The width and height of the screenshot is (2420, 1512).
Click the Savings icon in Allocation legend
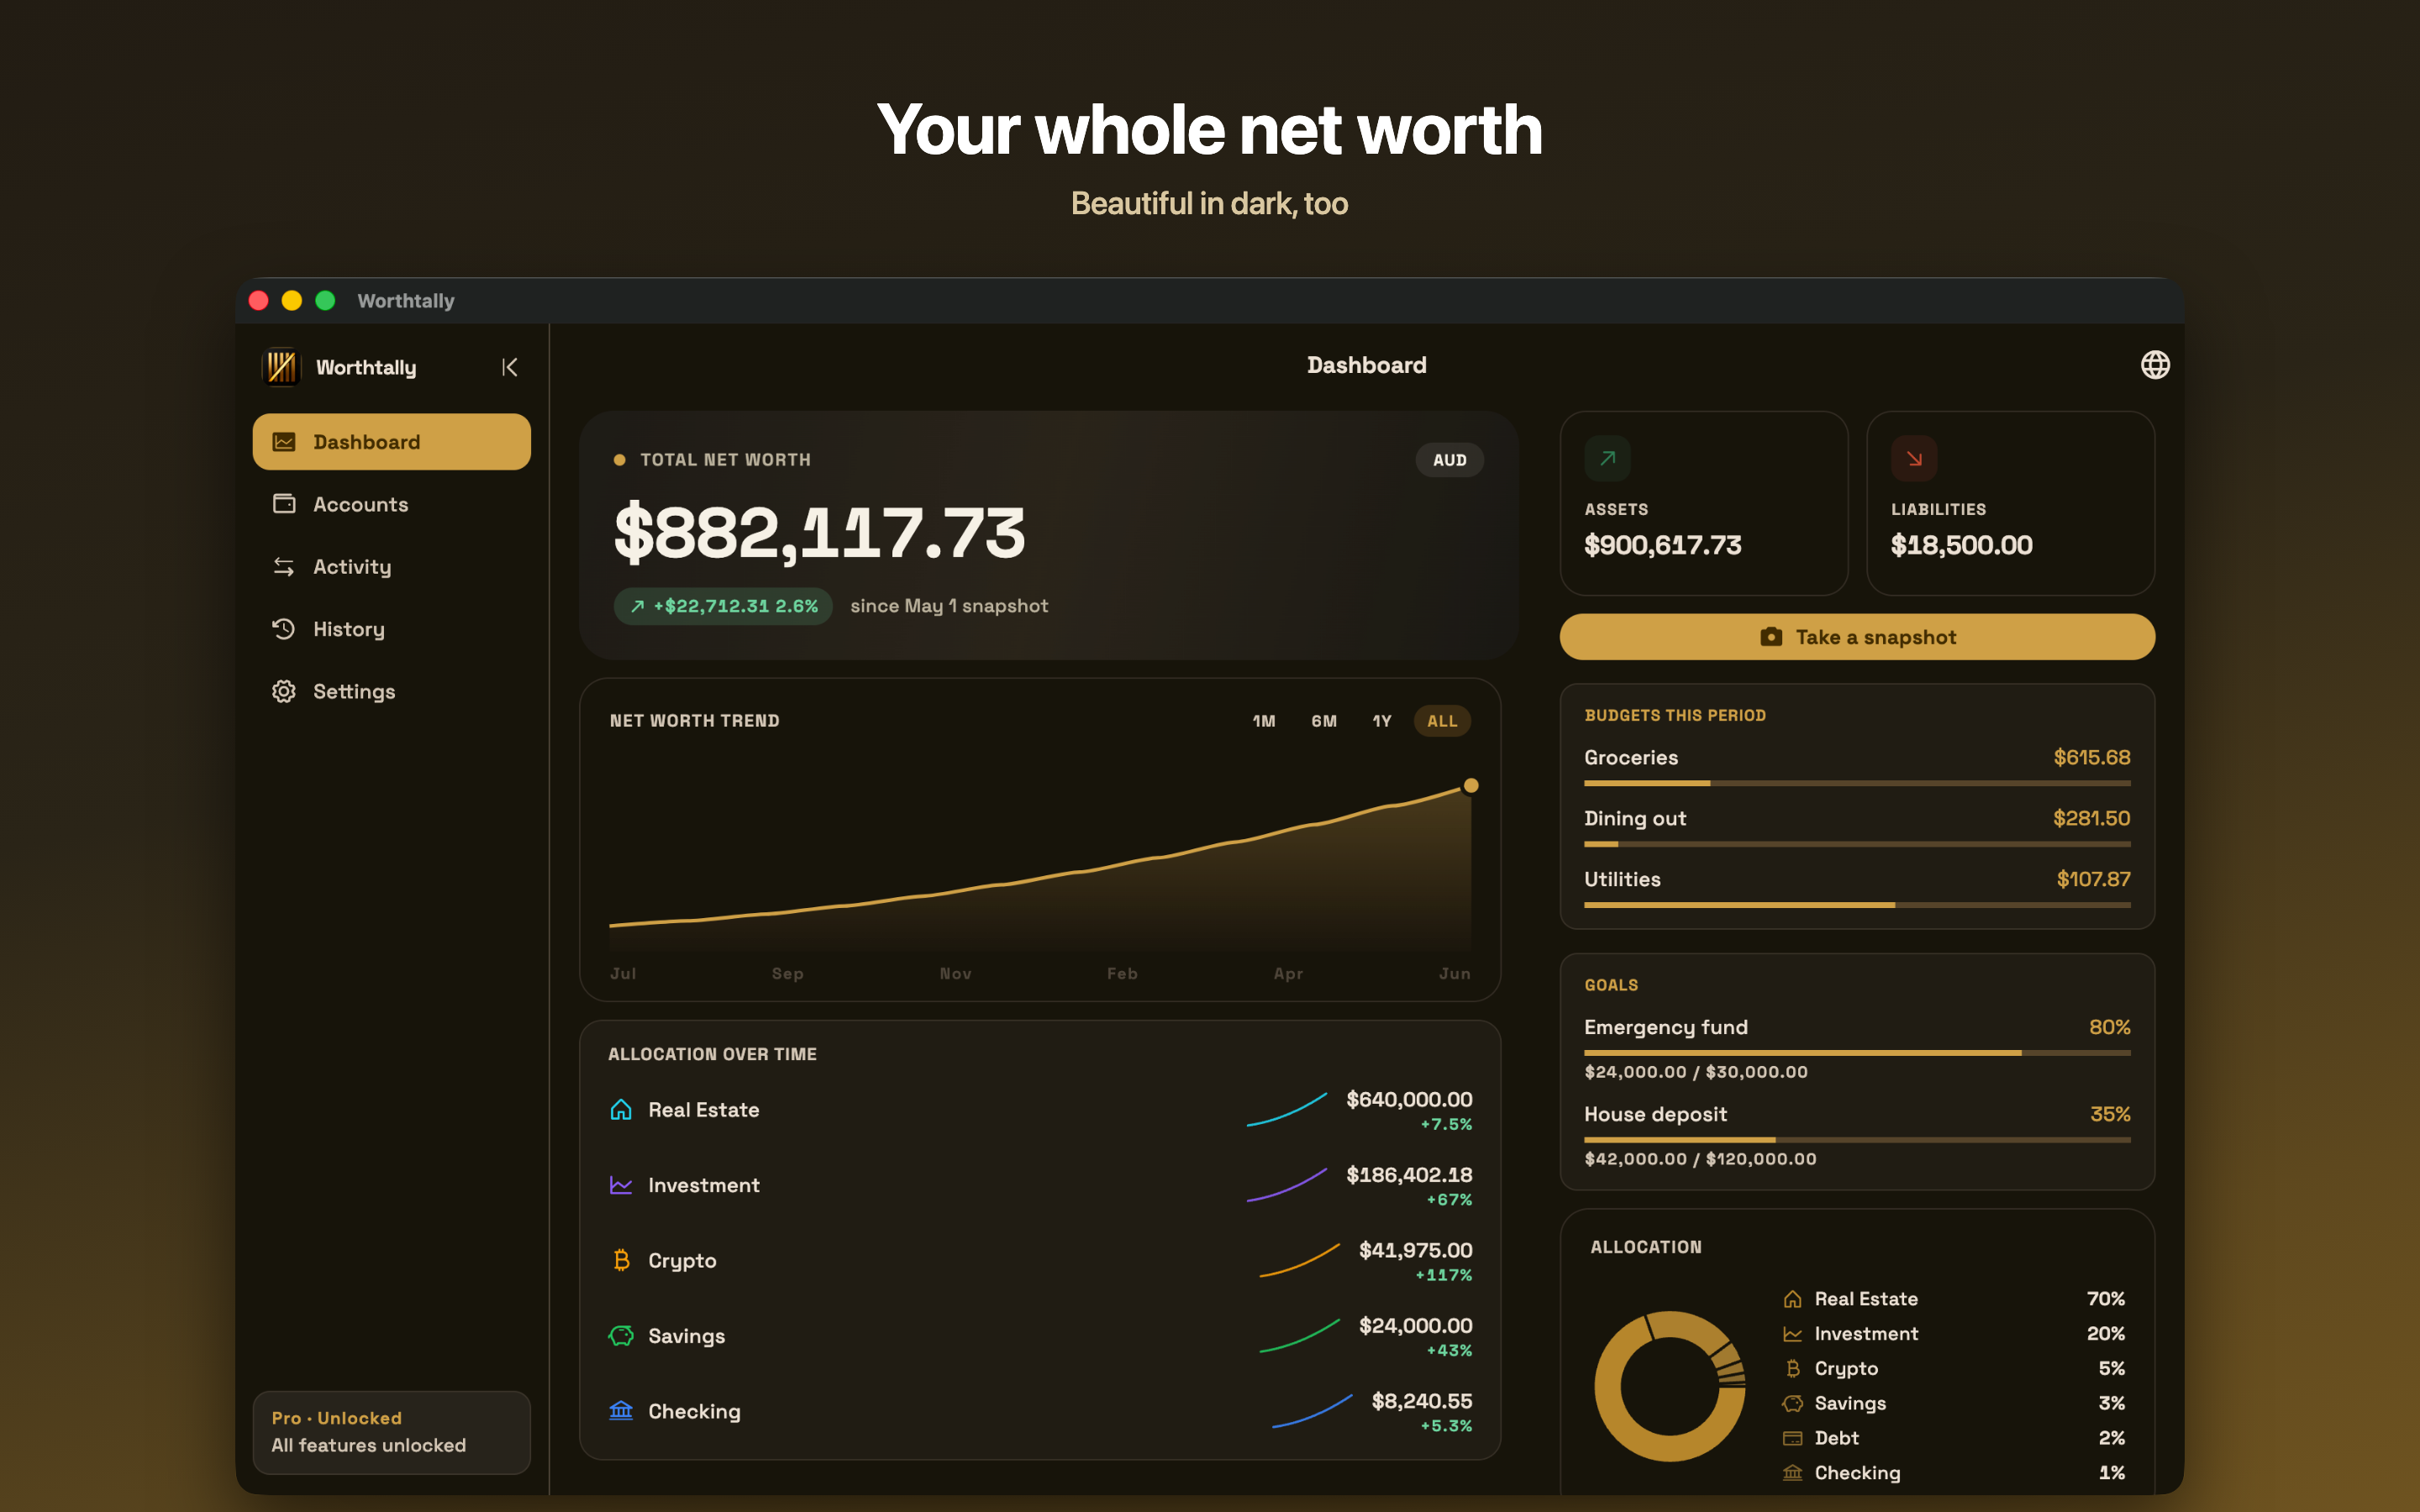coord(1792,1403)
